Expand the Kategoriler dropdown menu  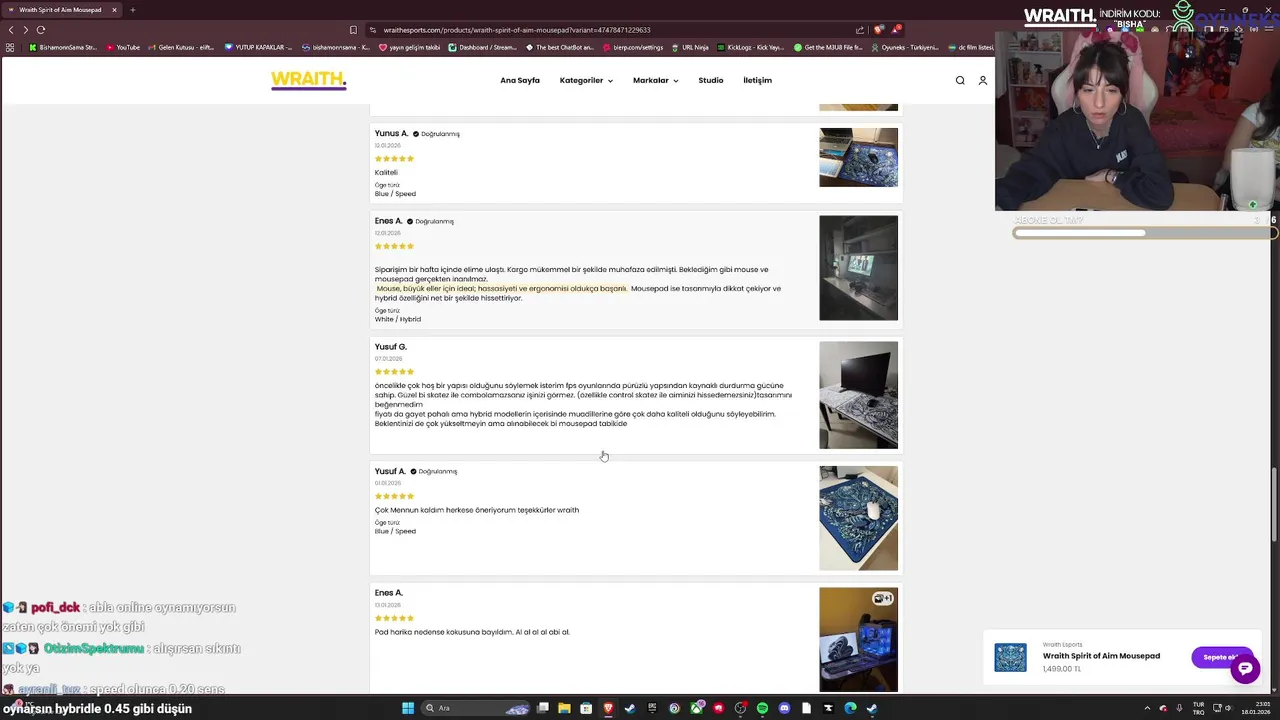click(586, 80)
